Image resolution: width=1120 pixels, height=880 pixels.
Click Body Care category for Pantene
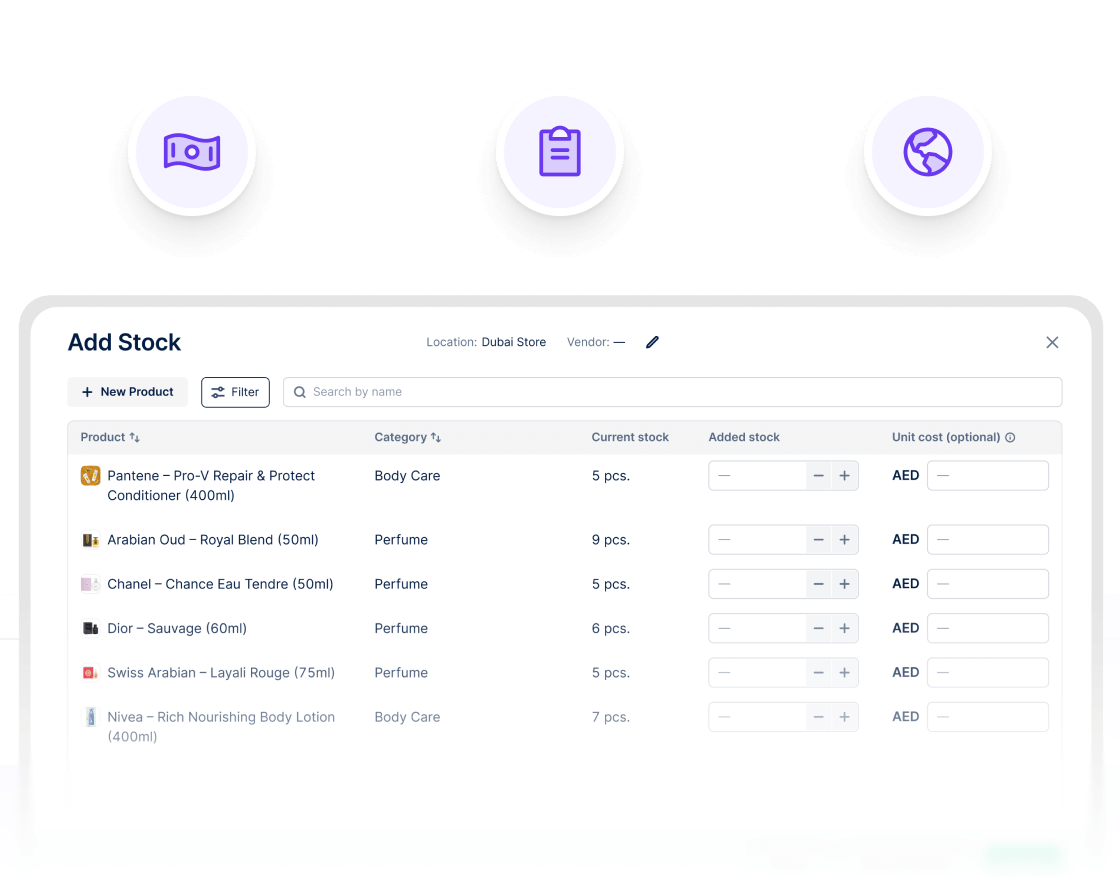(407, 476)
